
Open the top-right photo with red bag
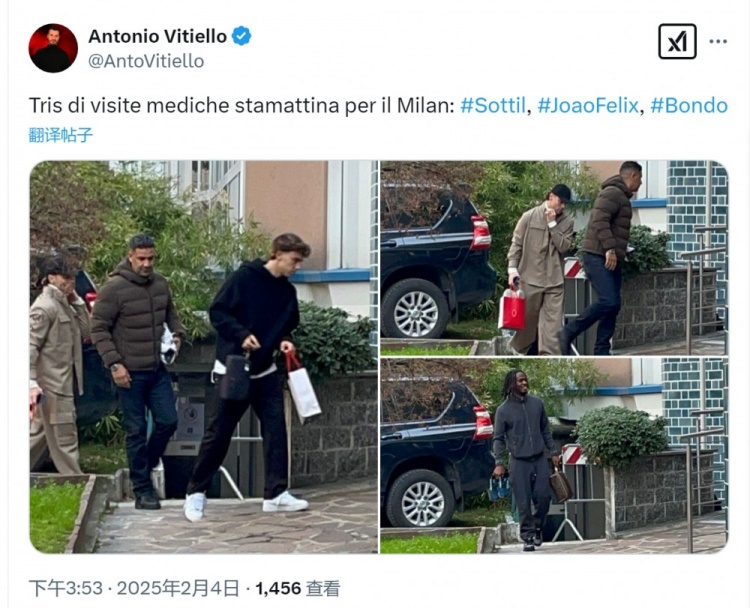(554, 258)
